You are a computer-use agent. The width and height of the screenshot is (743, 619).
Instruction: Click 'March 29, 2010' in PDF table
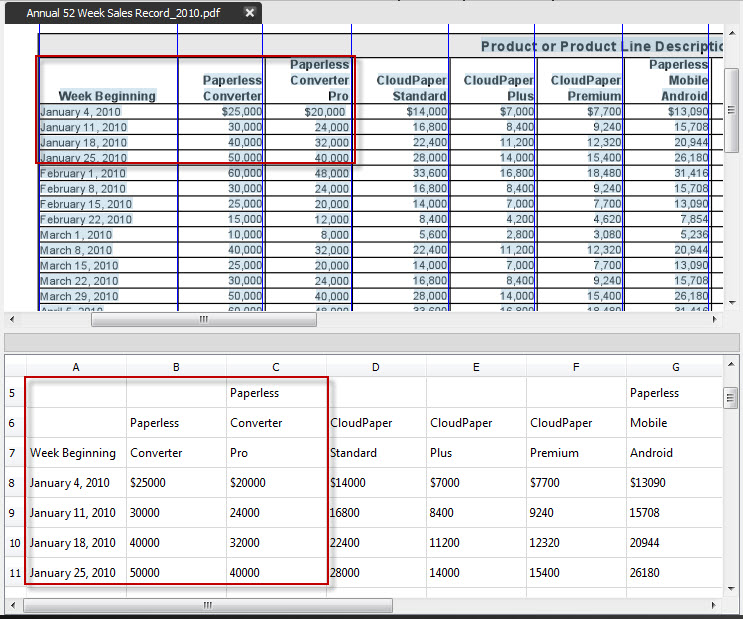(x=79, y=297)
